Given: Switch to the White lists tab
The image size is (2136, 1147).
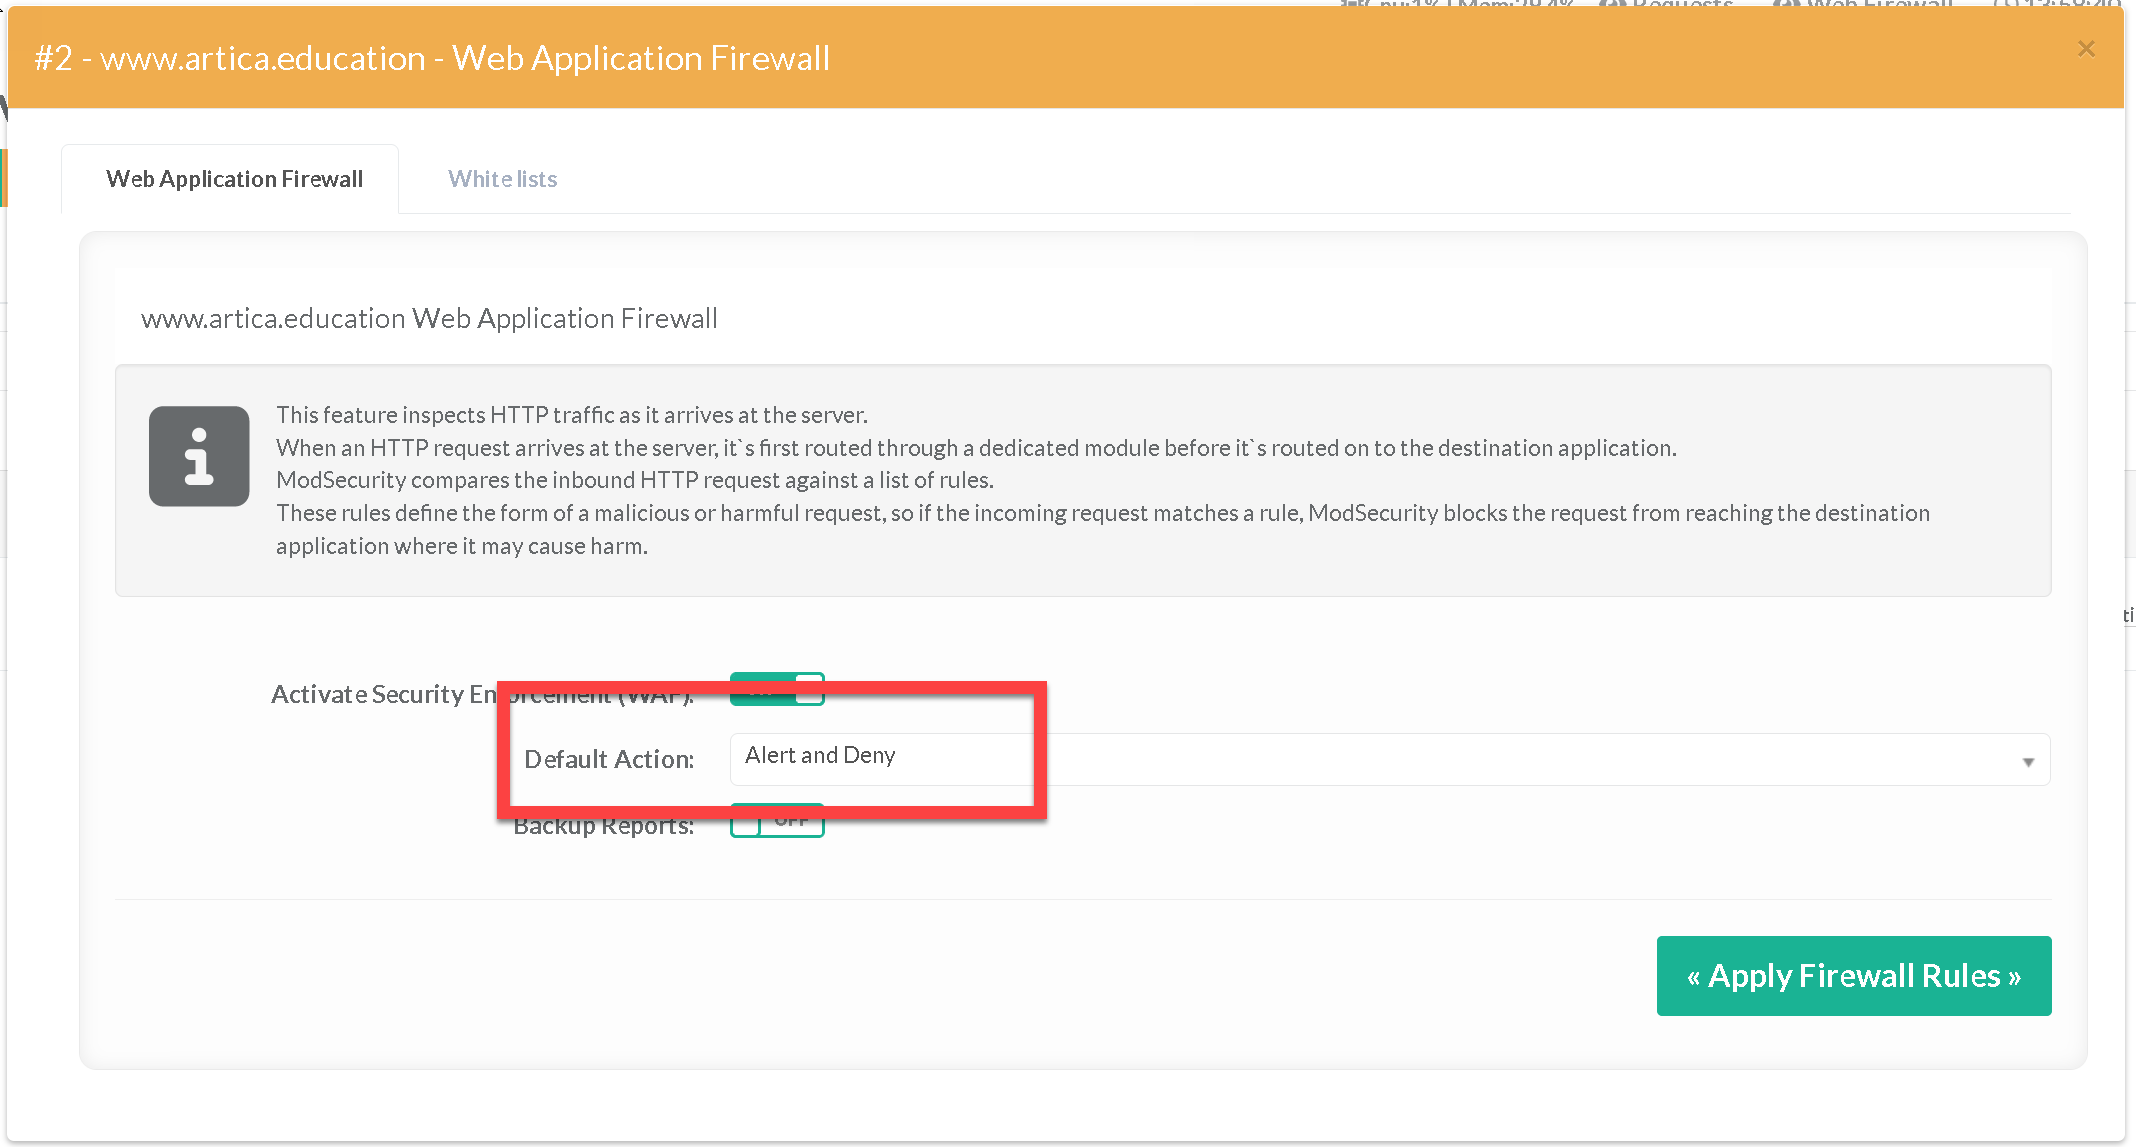Looking at the screenshot, I should [x=502, y=179].
